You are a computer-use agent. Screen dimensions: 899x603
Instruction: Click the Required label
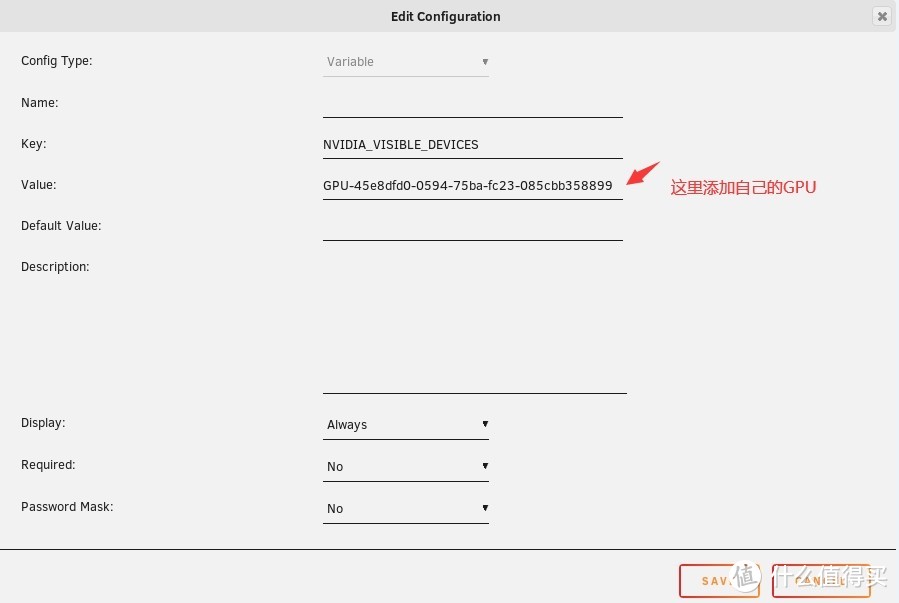tap(48, 465)
